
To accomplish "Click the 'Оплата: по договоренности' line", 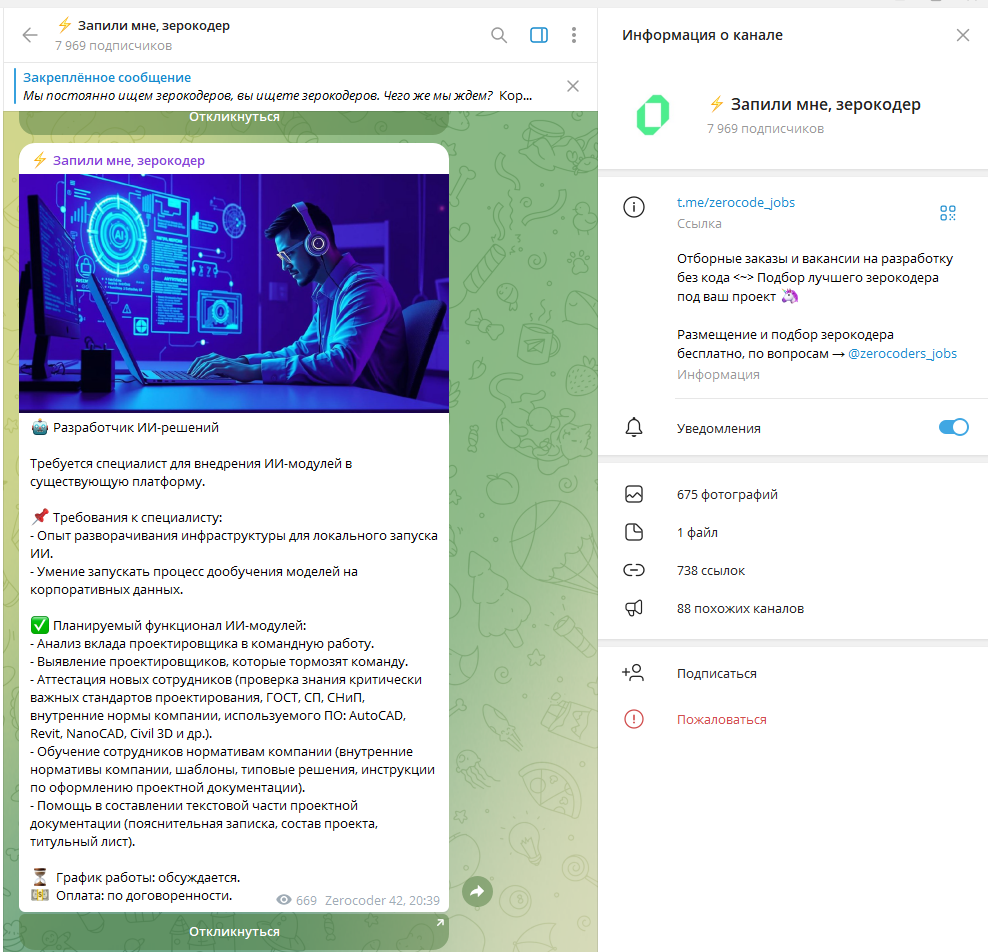I will coord(144,896).
